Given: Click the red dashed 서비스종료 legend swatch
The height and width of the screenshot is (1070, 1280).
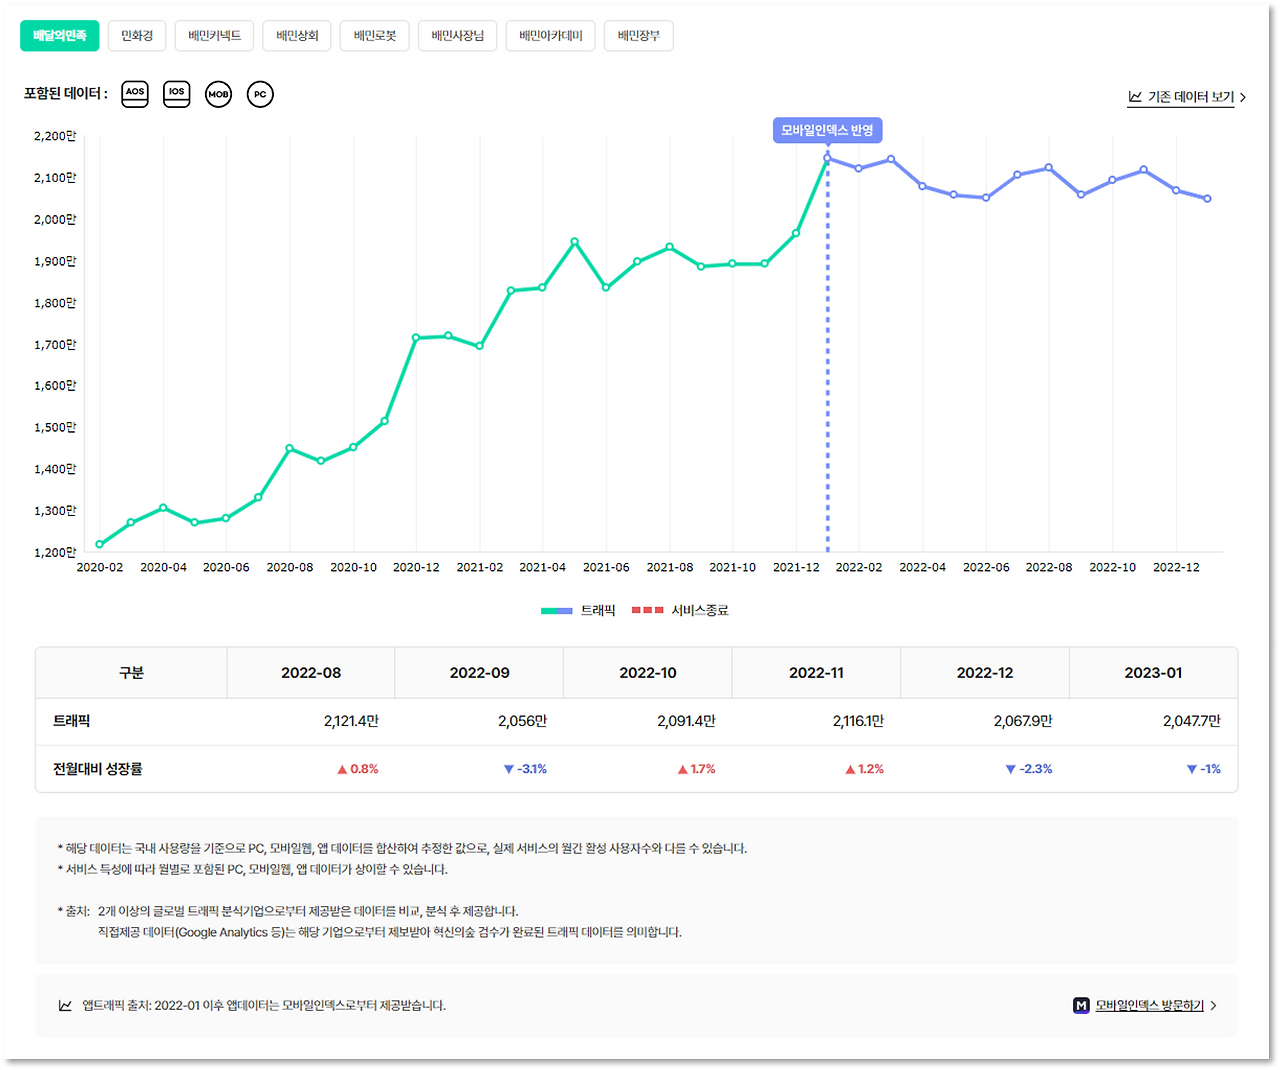Looking at the screenshot, I should tap(648, 610).
